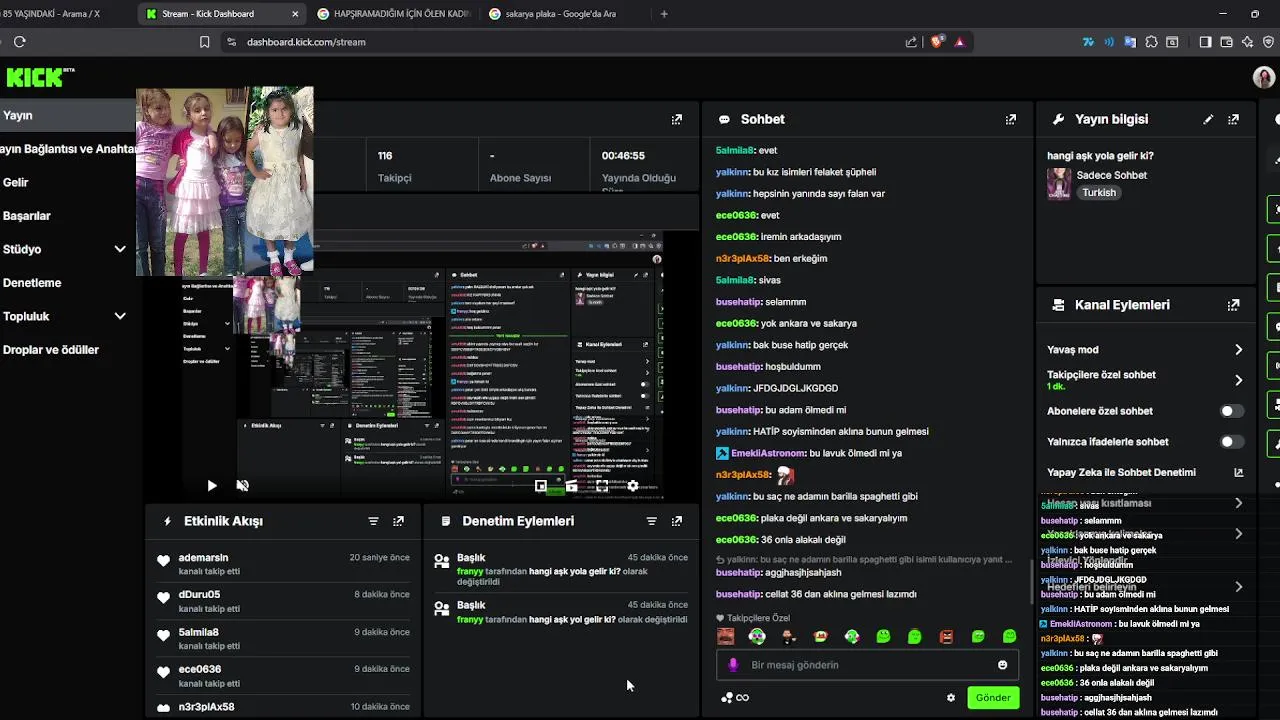
Task: Toggle Yalnızca ifadelerle sohbet switch
Action: tap(1232, 442)
